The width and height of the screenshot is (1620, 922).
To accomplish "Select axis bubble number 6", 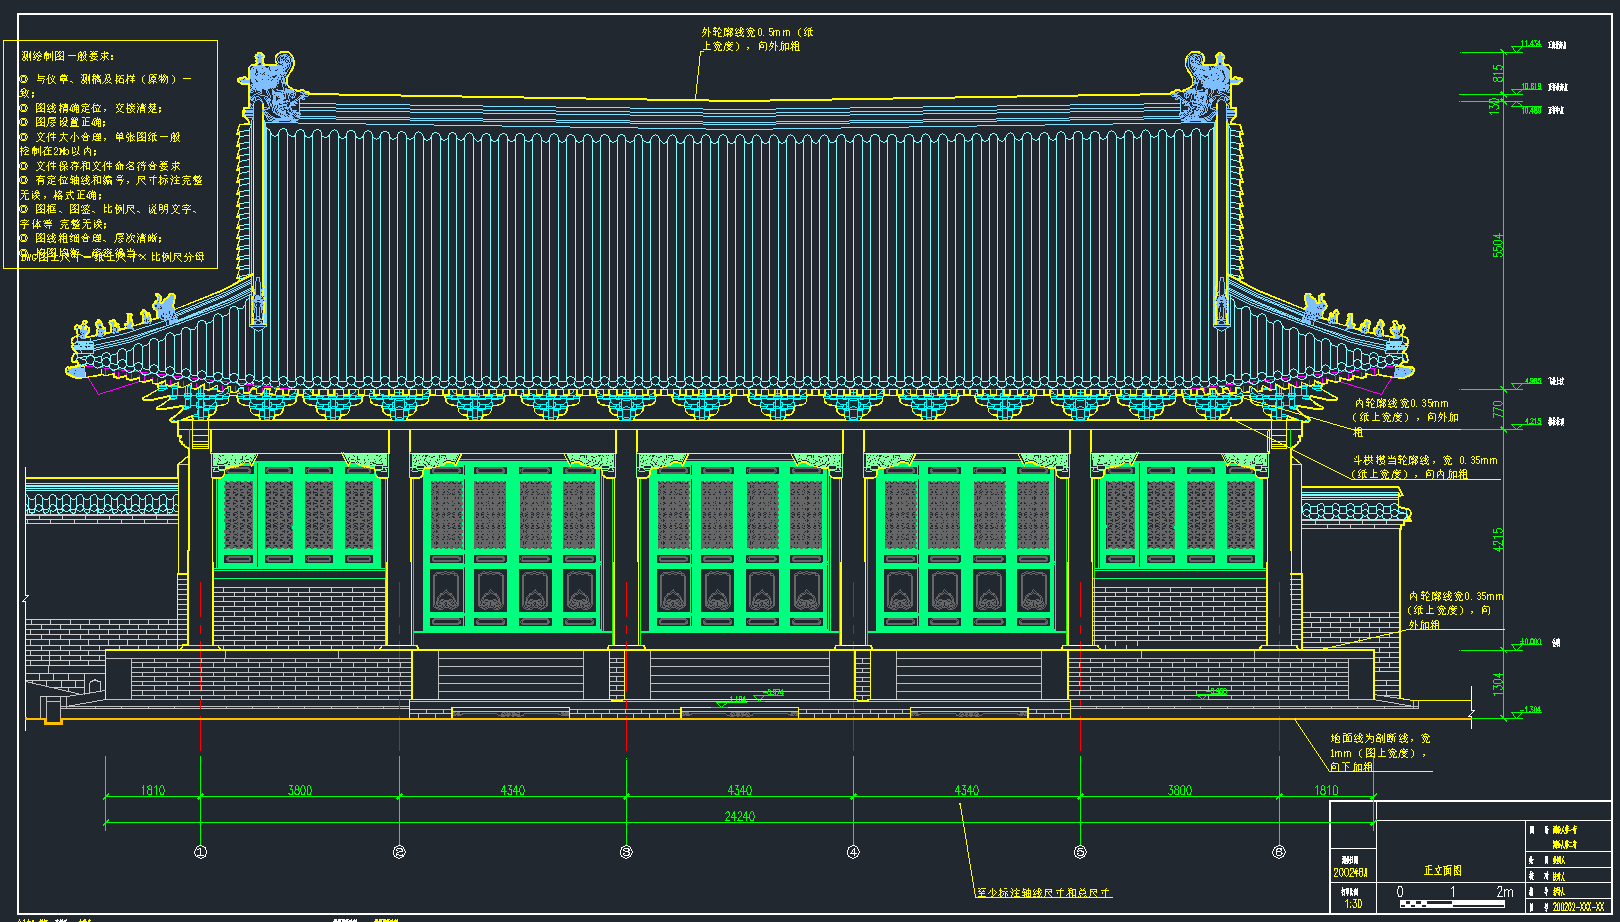I will pyautogui.click(x=1279, y=852).
